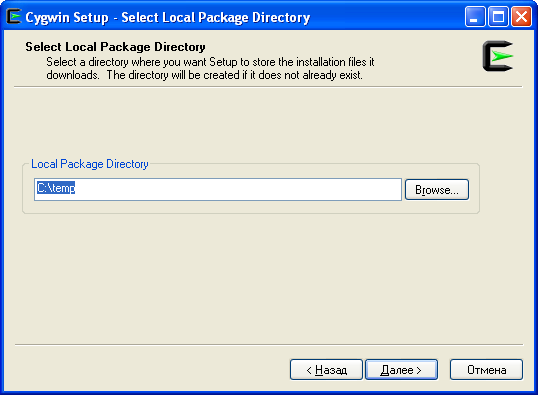The width and height of the screenshot is (538, 395).
Task: Click the Browse... button
Action: pos(437,189)
